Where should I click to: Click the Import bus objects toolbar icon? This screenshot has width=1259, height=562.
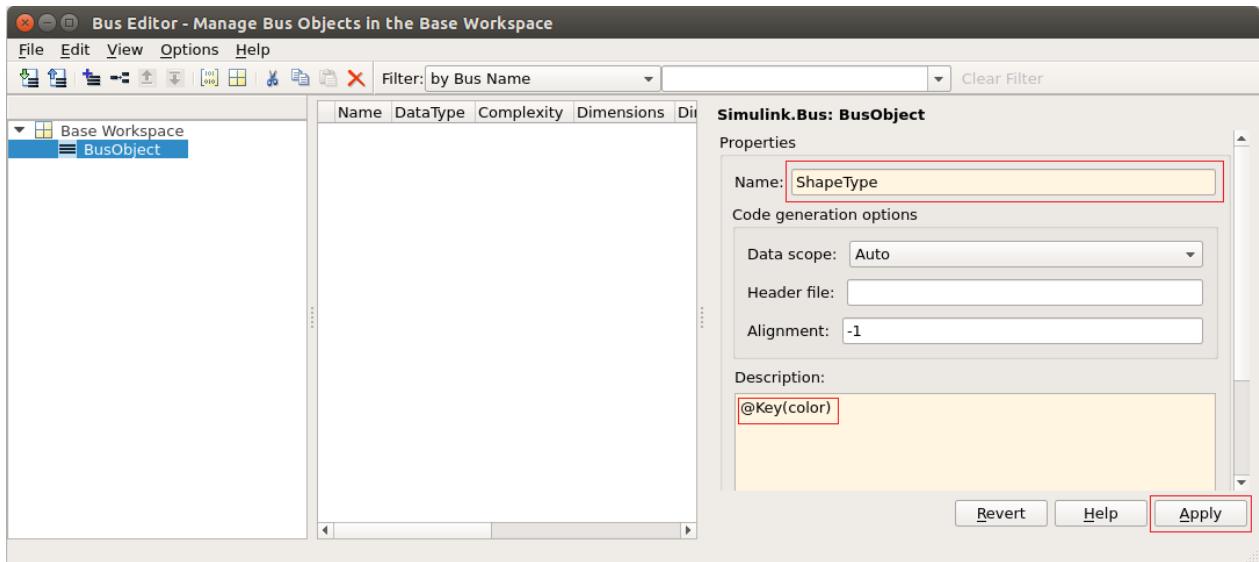(29, 78)
